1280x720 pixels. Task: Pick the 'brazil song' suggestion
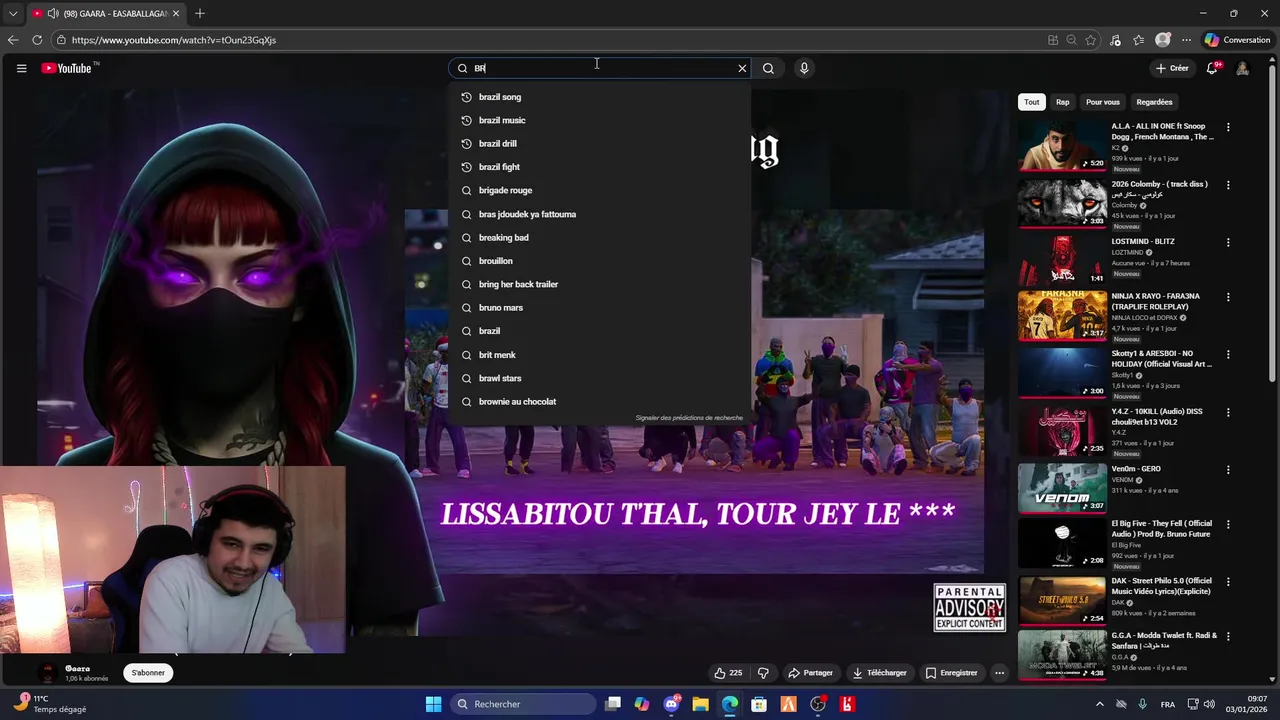point(600,97)
